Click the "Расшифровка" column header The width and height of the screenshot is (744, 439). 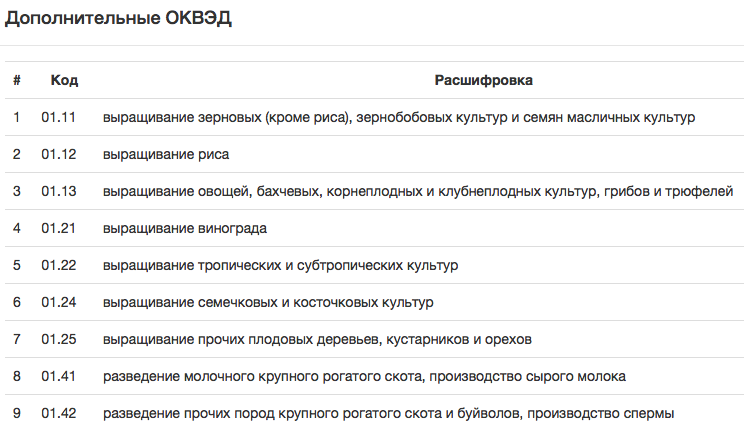[x=483, y=80]
